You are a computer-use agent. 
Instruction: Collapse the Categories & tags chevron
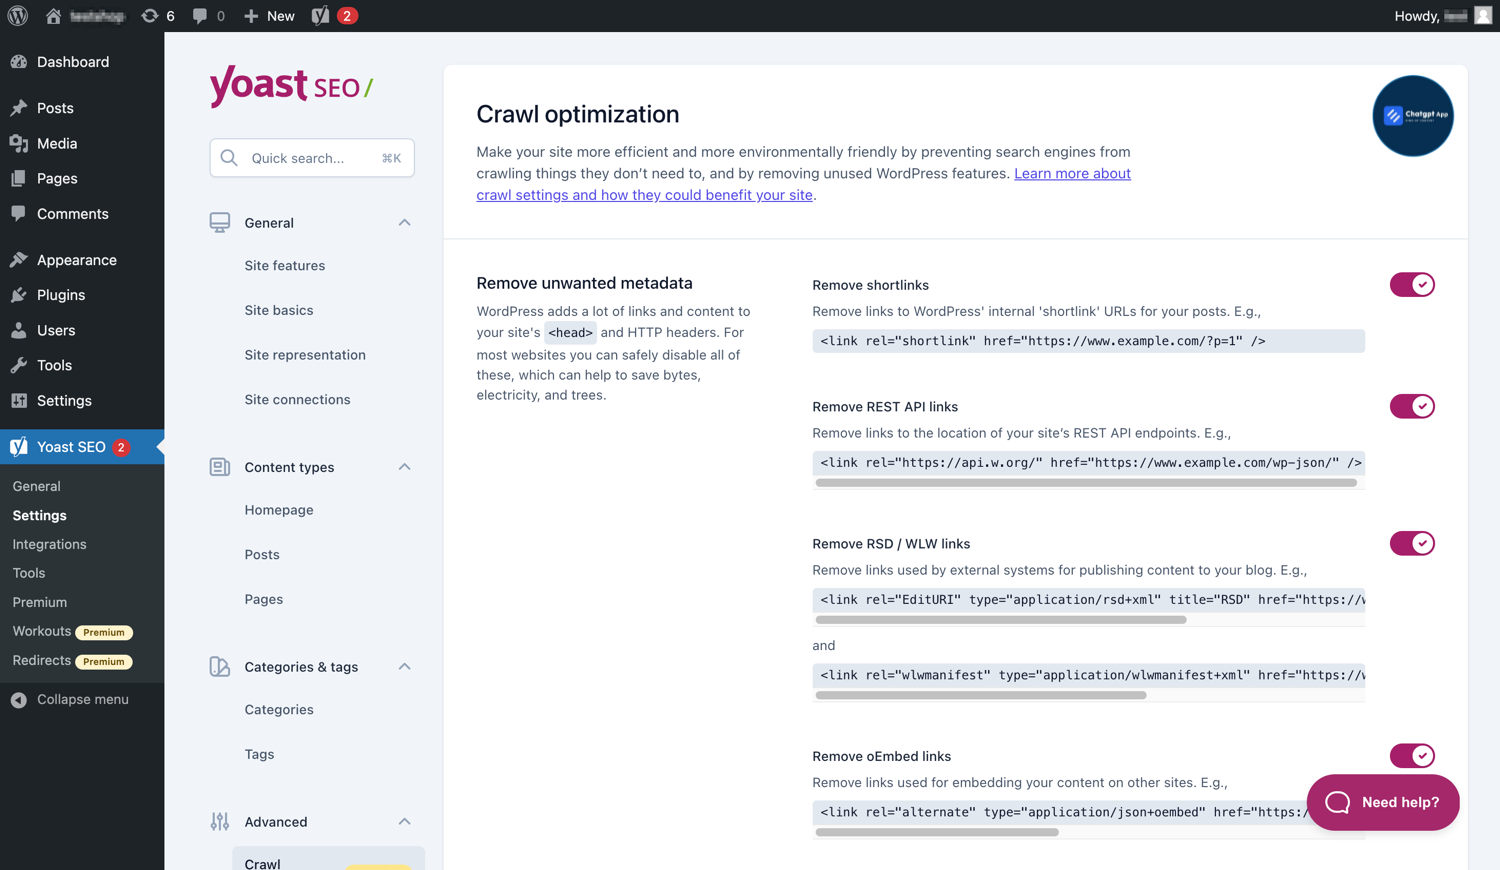[404, 667]
